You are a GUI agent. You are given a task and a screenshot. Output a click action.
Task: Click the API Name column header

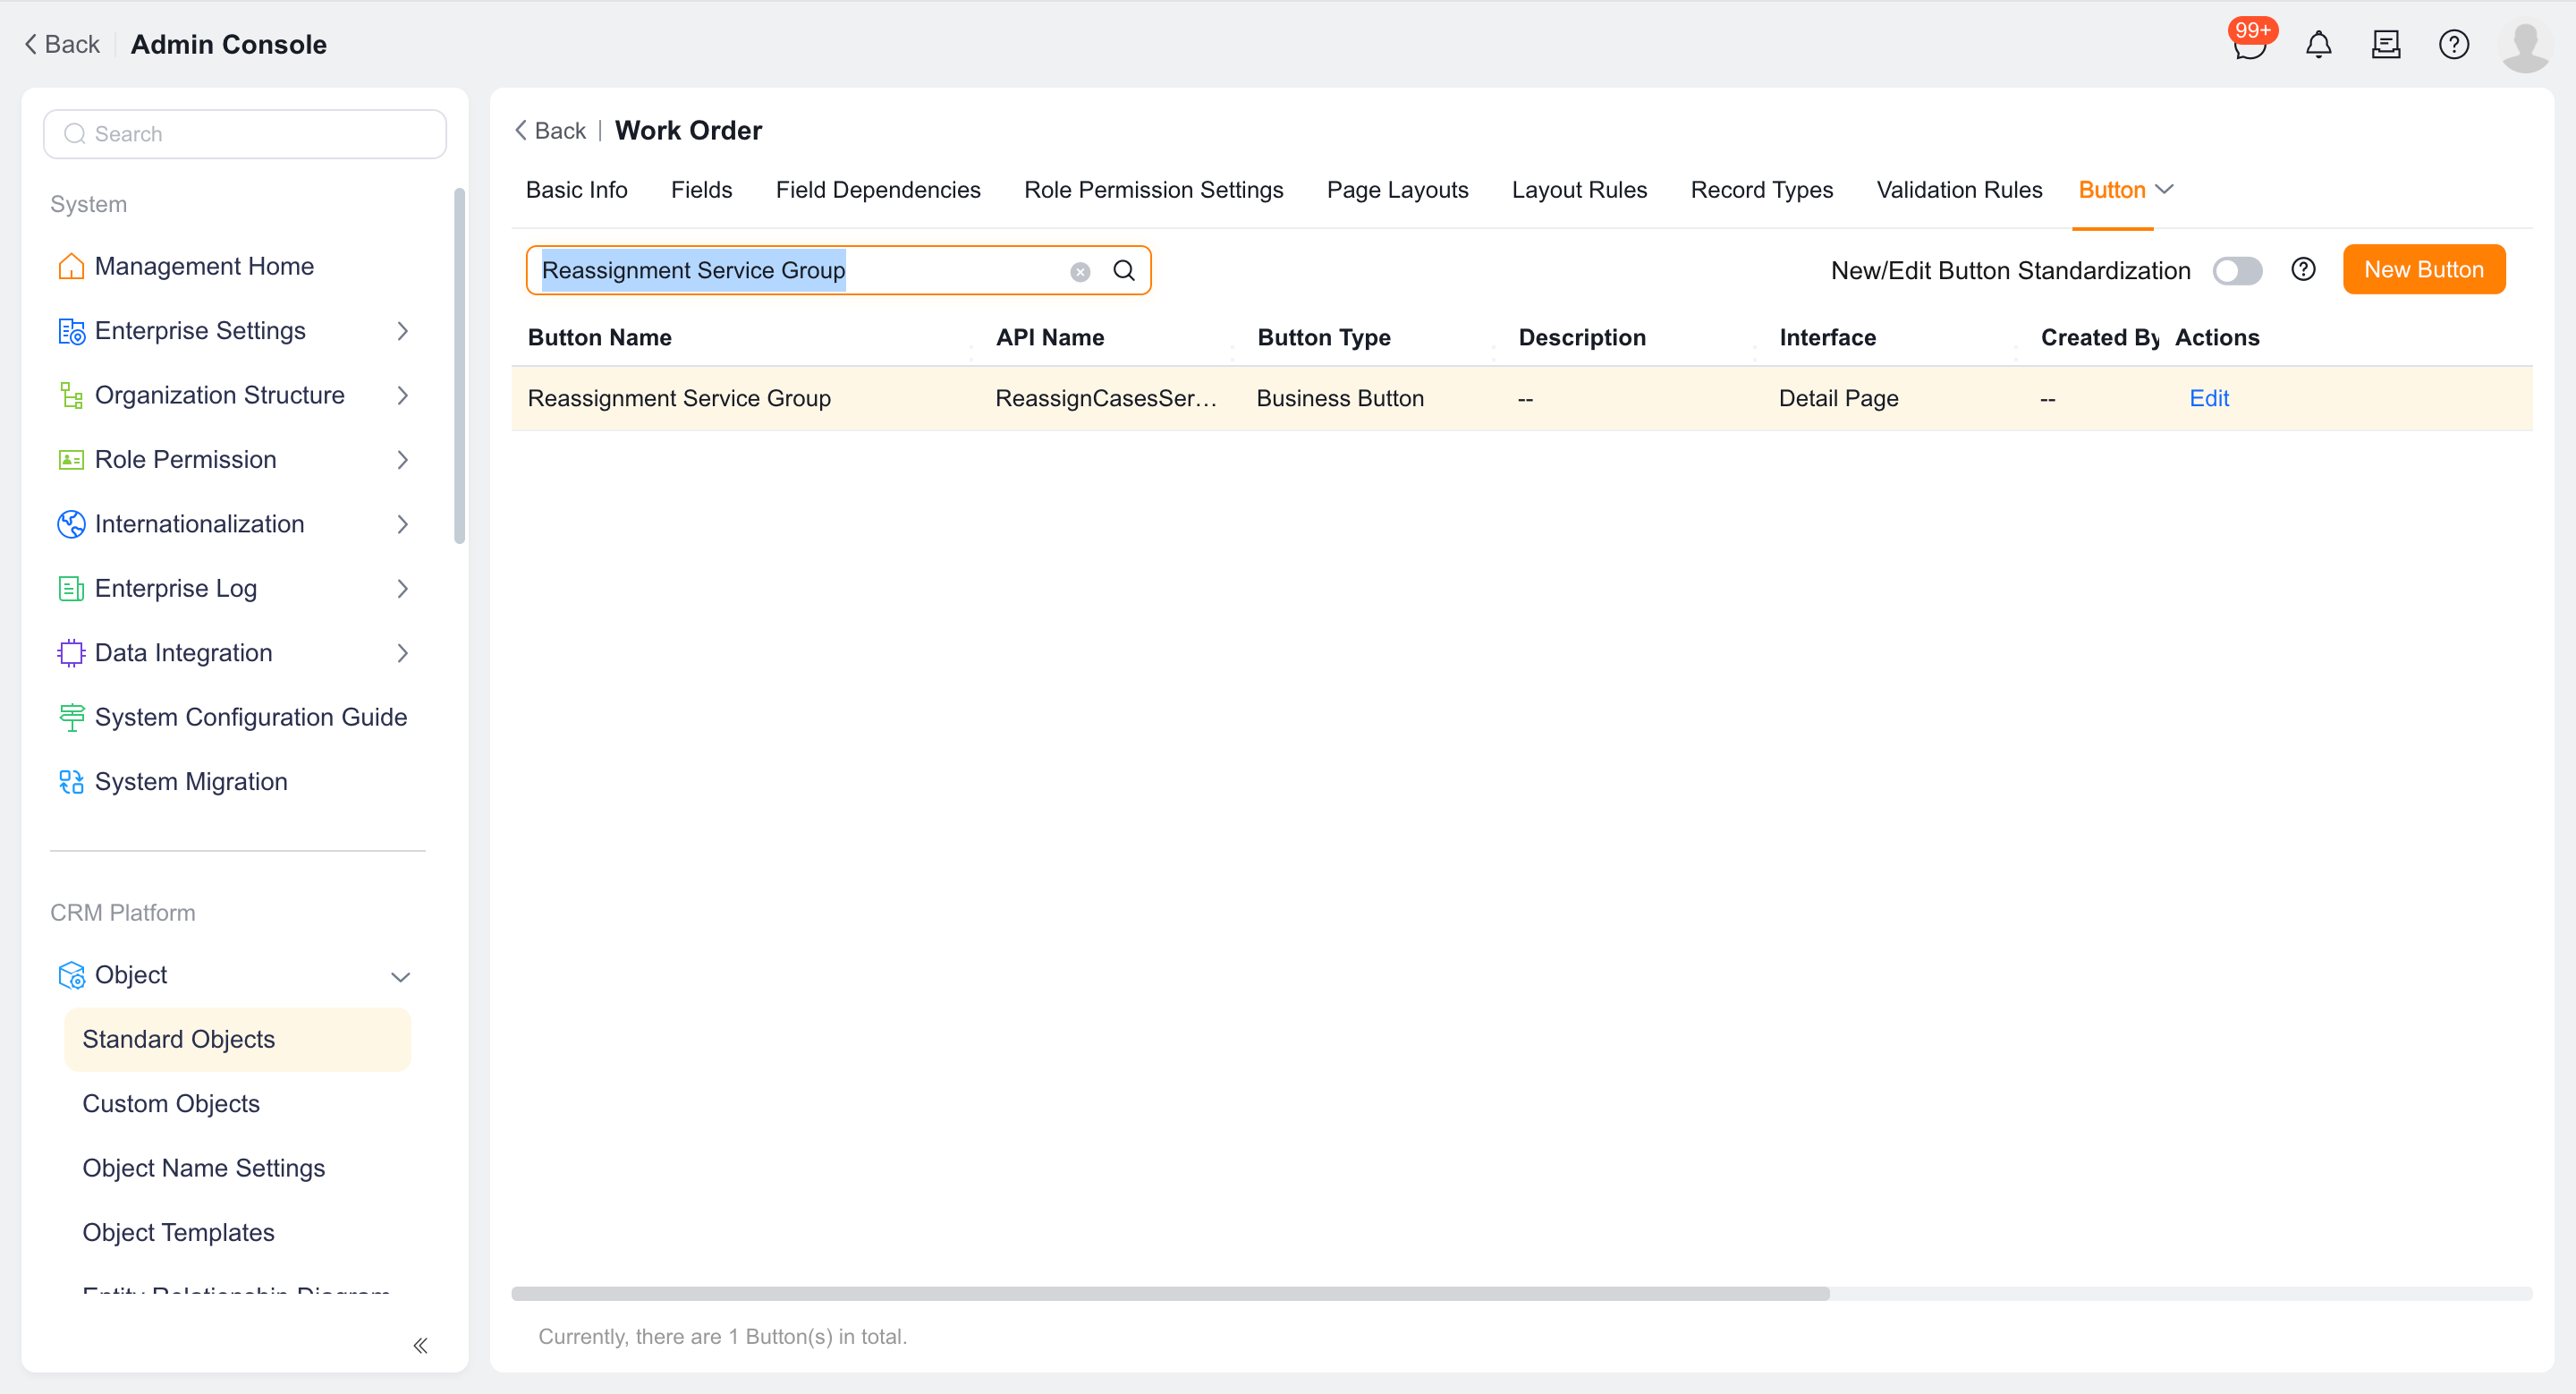click(1049, 338)
